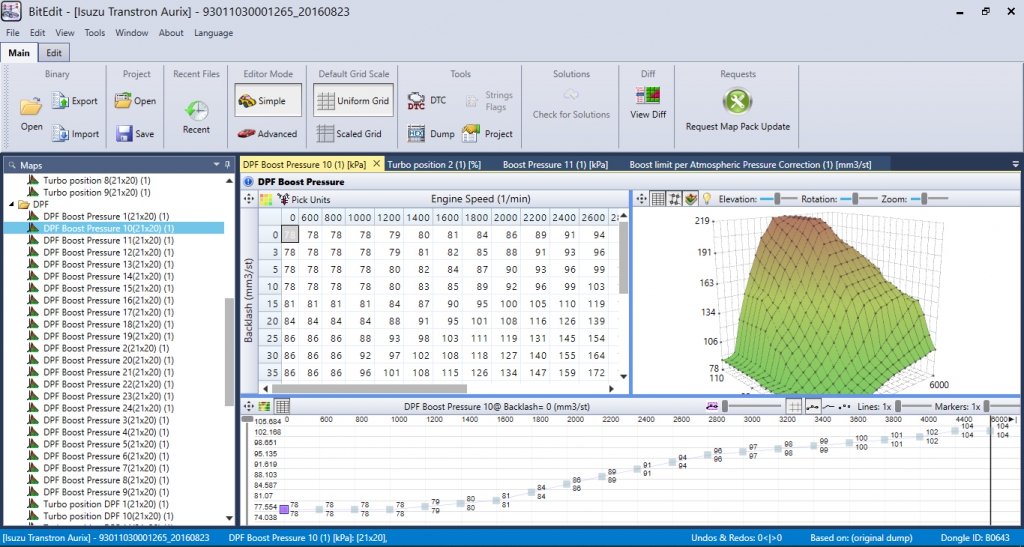1024x547 pixels.
Task: Click the 2D graph move-arrows icon
Action: click(x=248, y=406)
